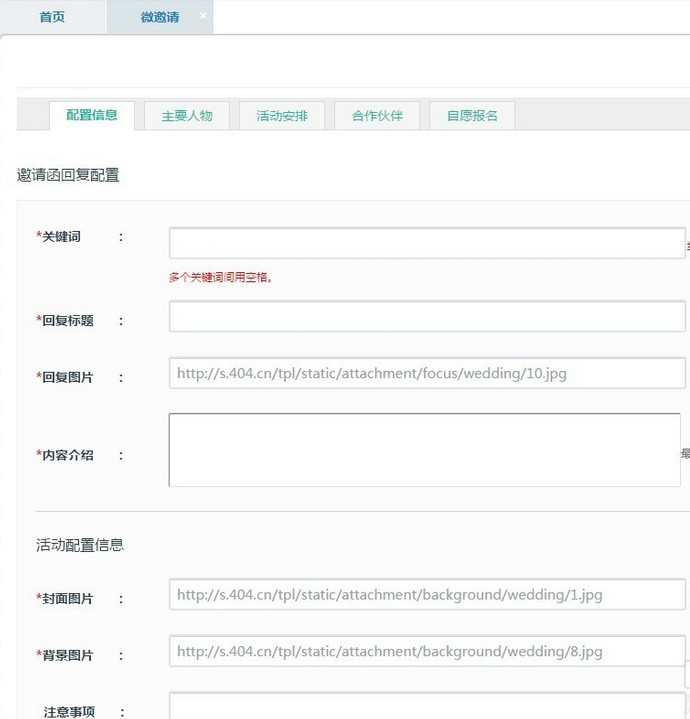690x719 pixels.
Task: Click the 关键词 field label
Action: coord(60,237)
